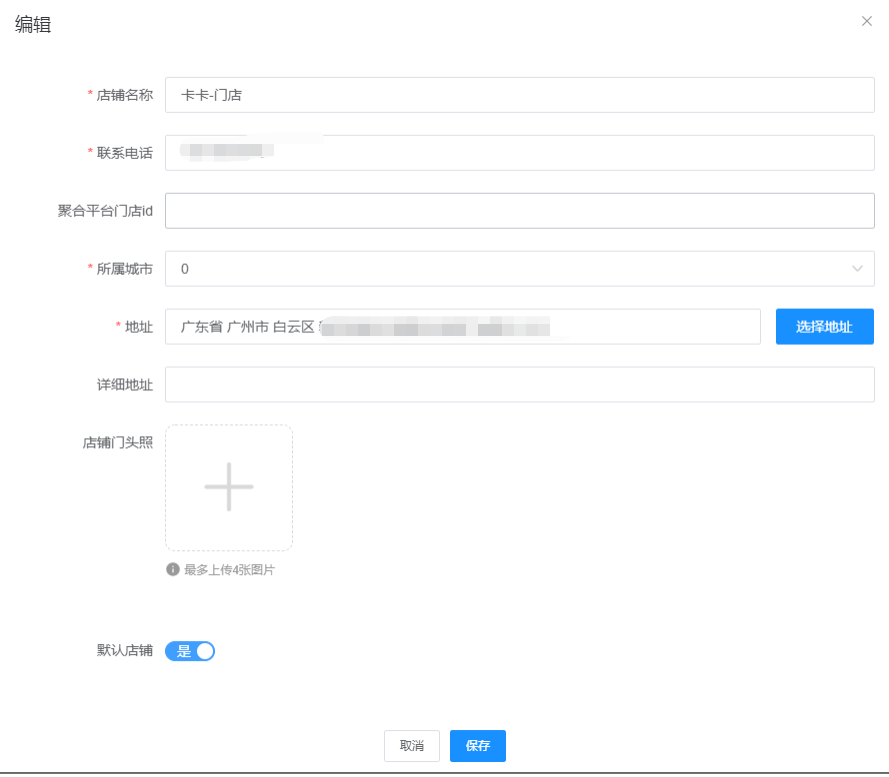This screenshot has width=889, height=777.
Task: Click the 最多上传4张图片 hint text
Action: pos(229,570)
